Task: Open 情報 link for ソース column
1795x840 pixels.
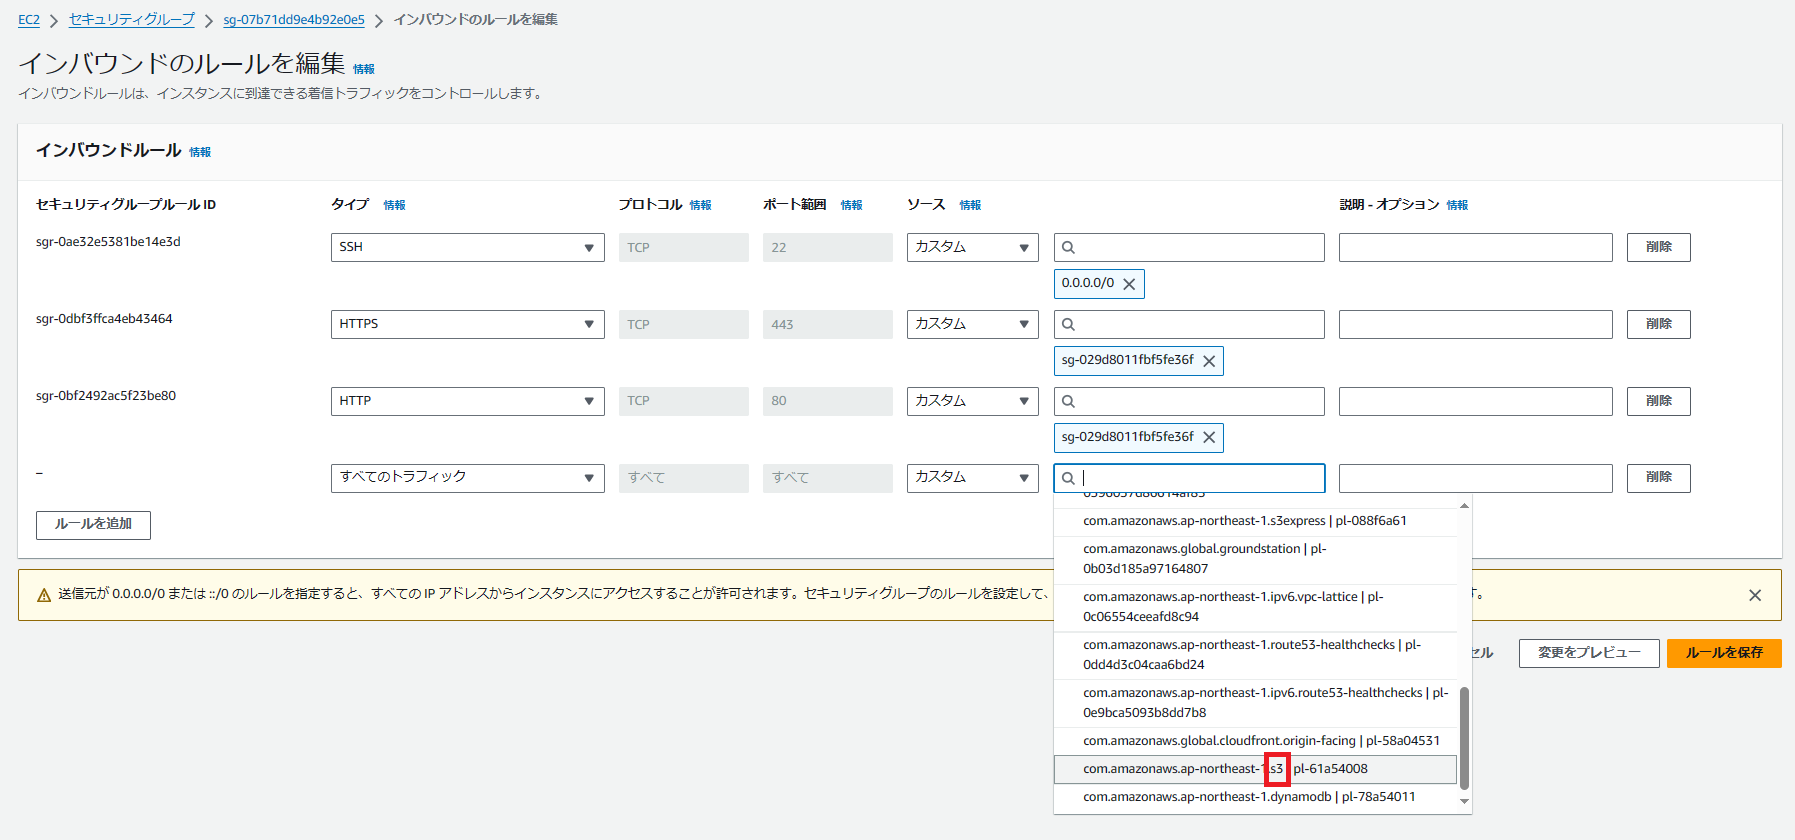Action: pos(971,205)
